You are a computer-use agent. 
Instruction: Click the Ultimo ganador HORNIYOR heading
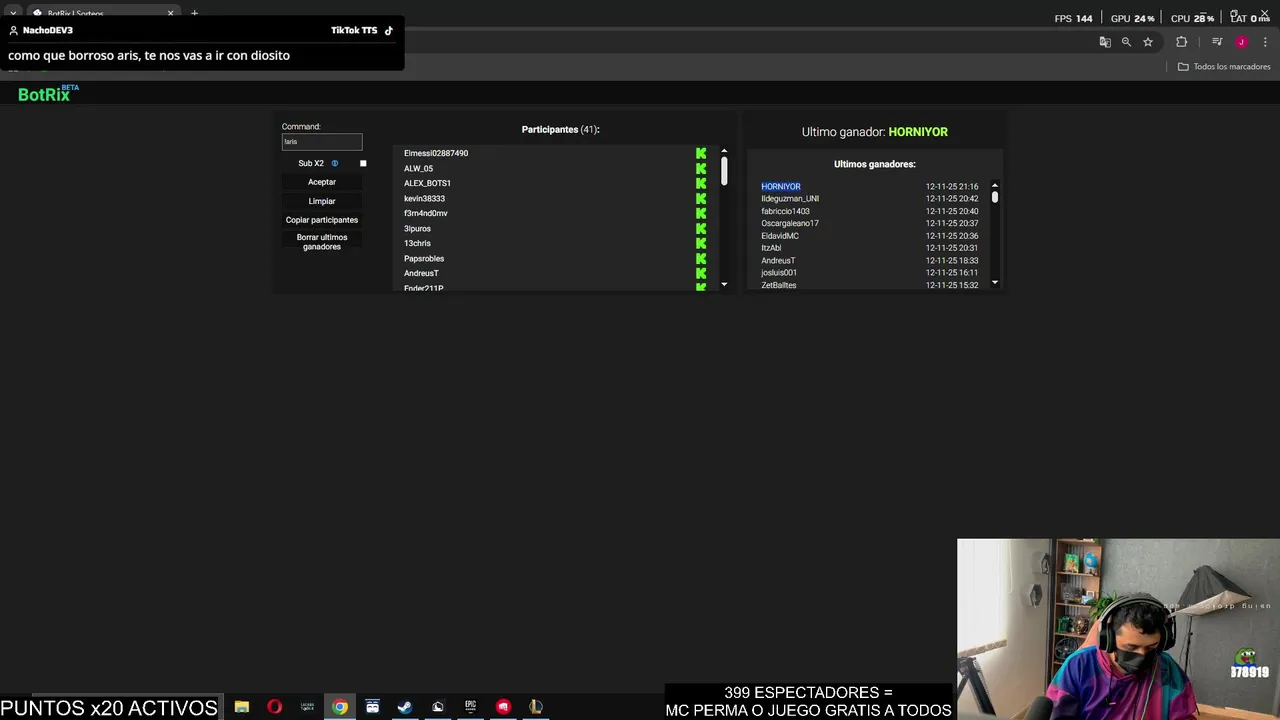(875, 131)
